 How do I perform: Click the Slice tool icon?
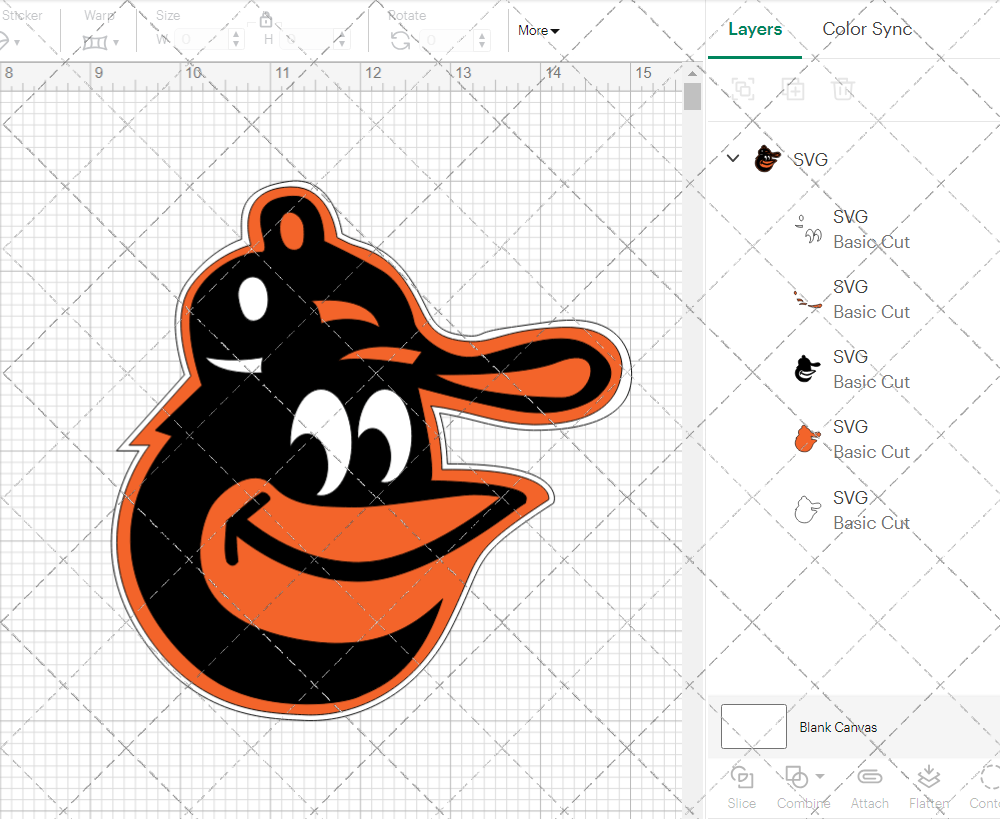pyautogui.click(x=742, y=778)
